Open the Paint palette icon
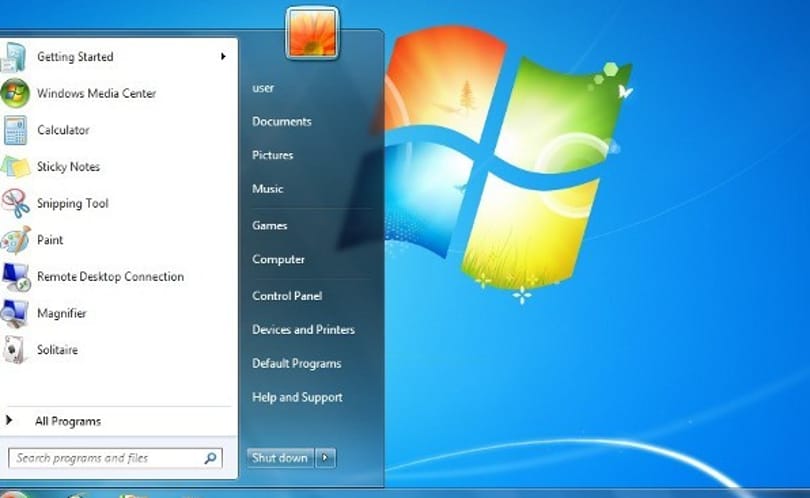This screenshot has height=498, width=810. 15,240
